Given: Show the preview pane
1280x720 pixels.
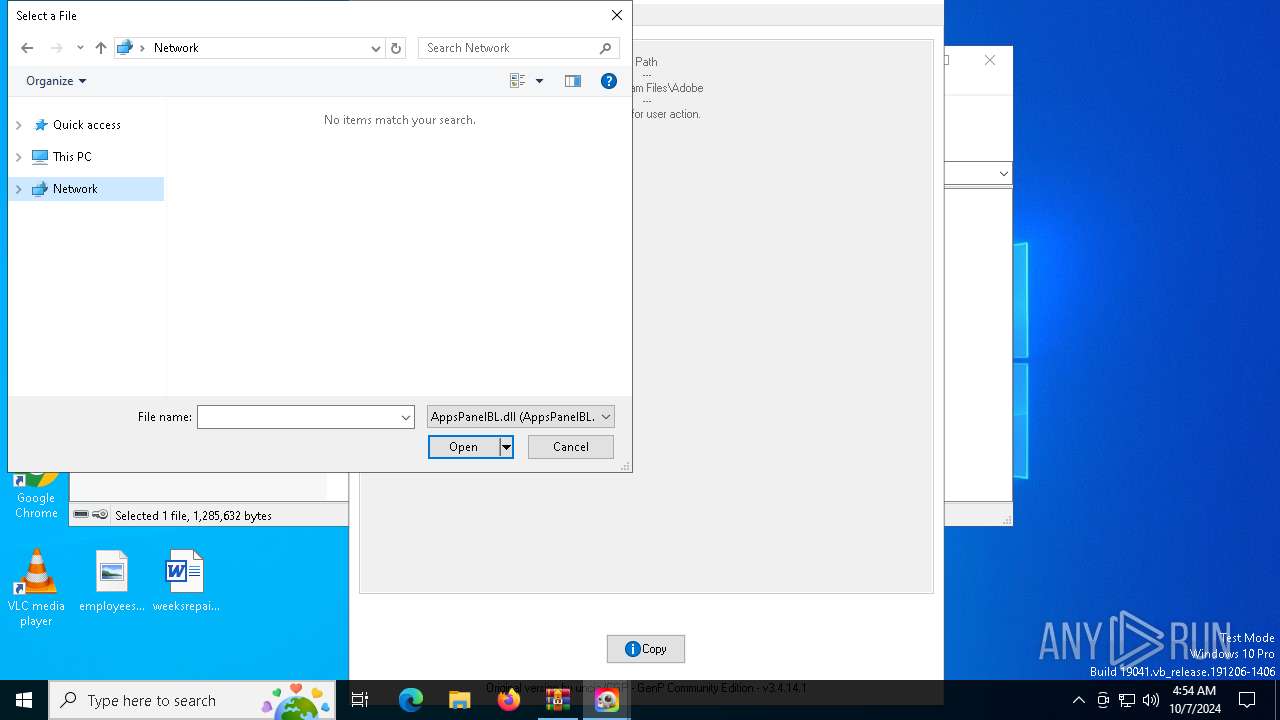Looking at the screenshot, I should coord(573,81).
